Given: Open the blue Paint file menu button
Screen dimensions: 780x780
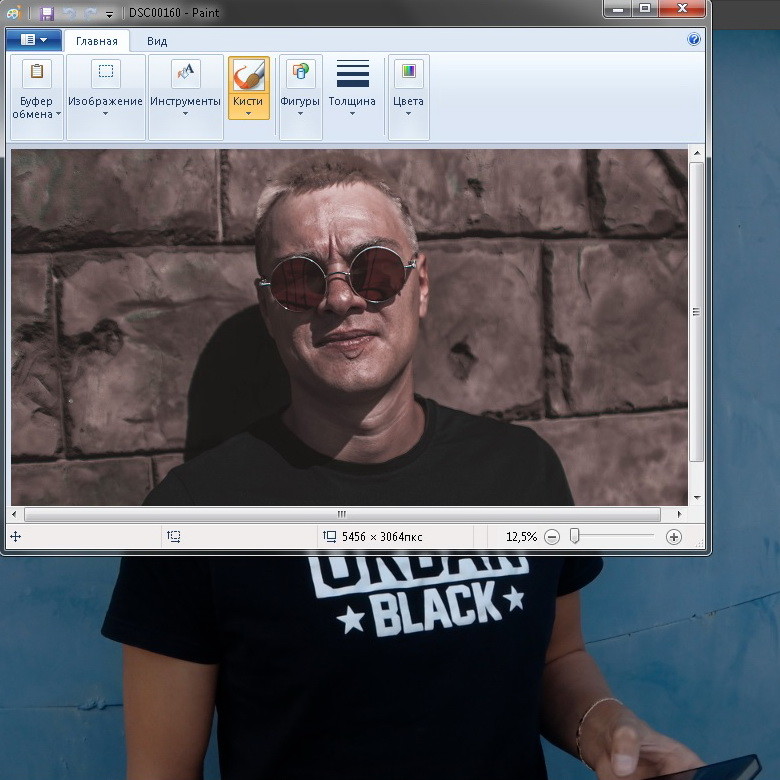Looking at the screenshot, I should (34, 40).
